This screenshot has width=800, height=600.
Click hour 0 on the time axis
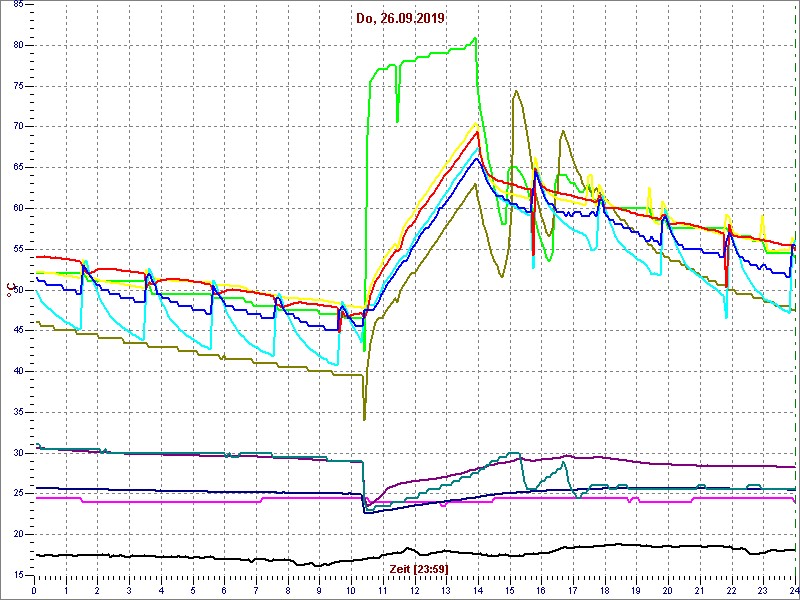pyautogui.click(x=34, y=590)
